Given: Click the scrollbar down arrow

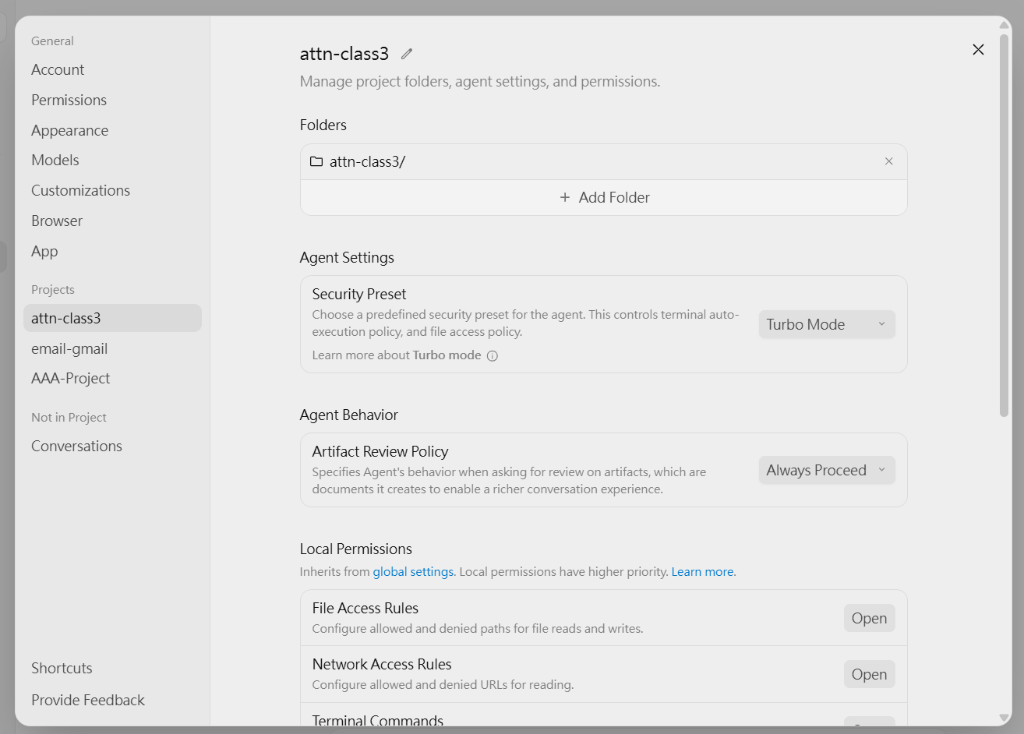Looking at the screenshot, I should click(1004, 718).
